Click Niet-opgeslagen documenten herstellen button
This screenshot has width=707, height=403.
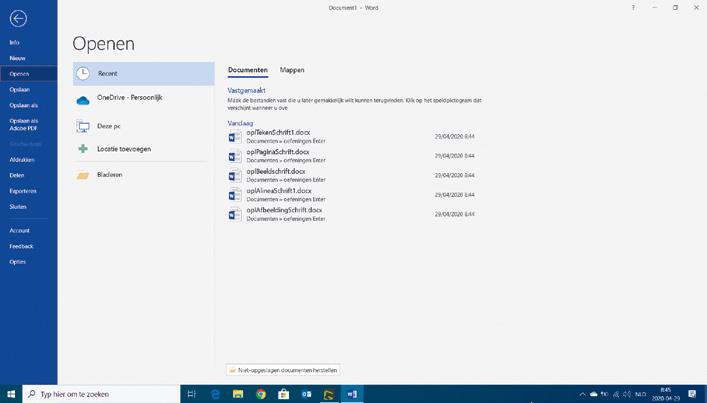(283, 370)
